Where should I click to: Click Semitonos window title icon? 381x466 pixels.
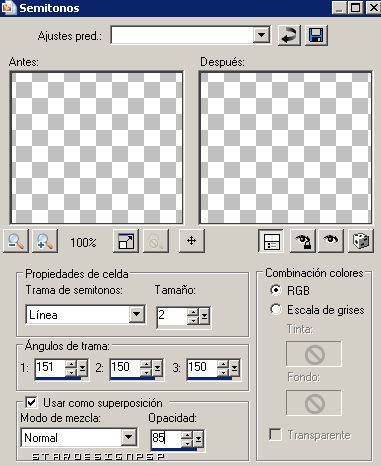[8, 7]
